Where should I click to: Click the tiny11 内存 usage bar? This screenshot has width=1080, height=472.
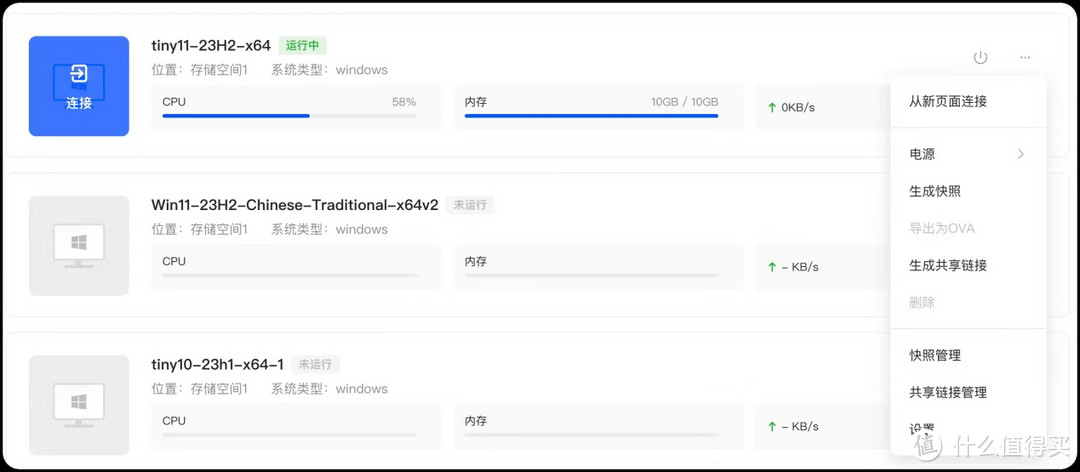592,116
